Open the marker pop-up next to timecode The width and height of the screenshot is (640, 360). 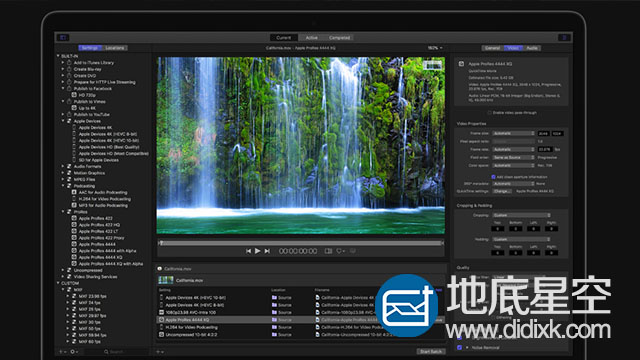tap(340, 251)
